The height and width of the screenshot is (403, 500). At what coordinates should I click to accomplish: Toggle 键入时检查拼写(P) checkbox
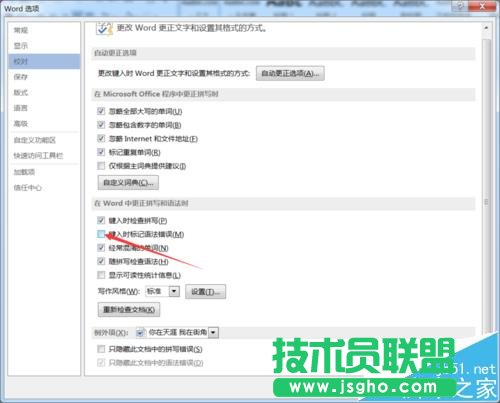101,220
